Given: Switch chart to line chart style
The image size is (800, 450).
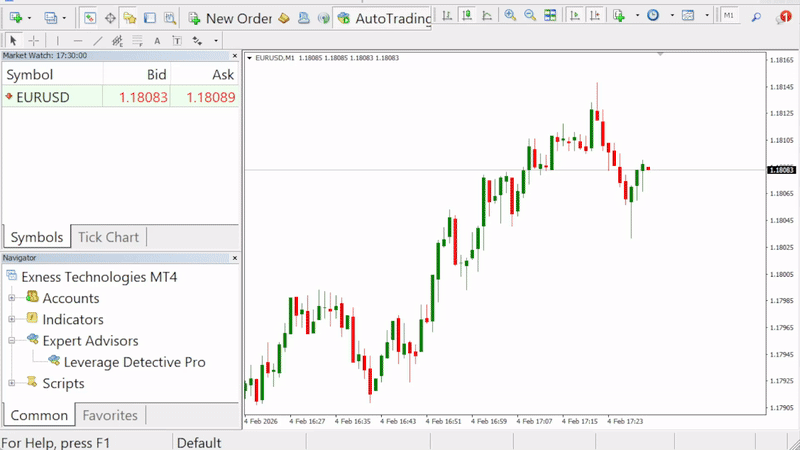Looking at the screenshot, I should [x=487, y=16].
